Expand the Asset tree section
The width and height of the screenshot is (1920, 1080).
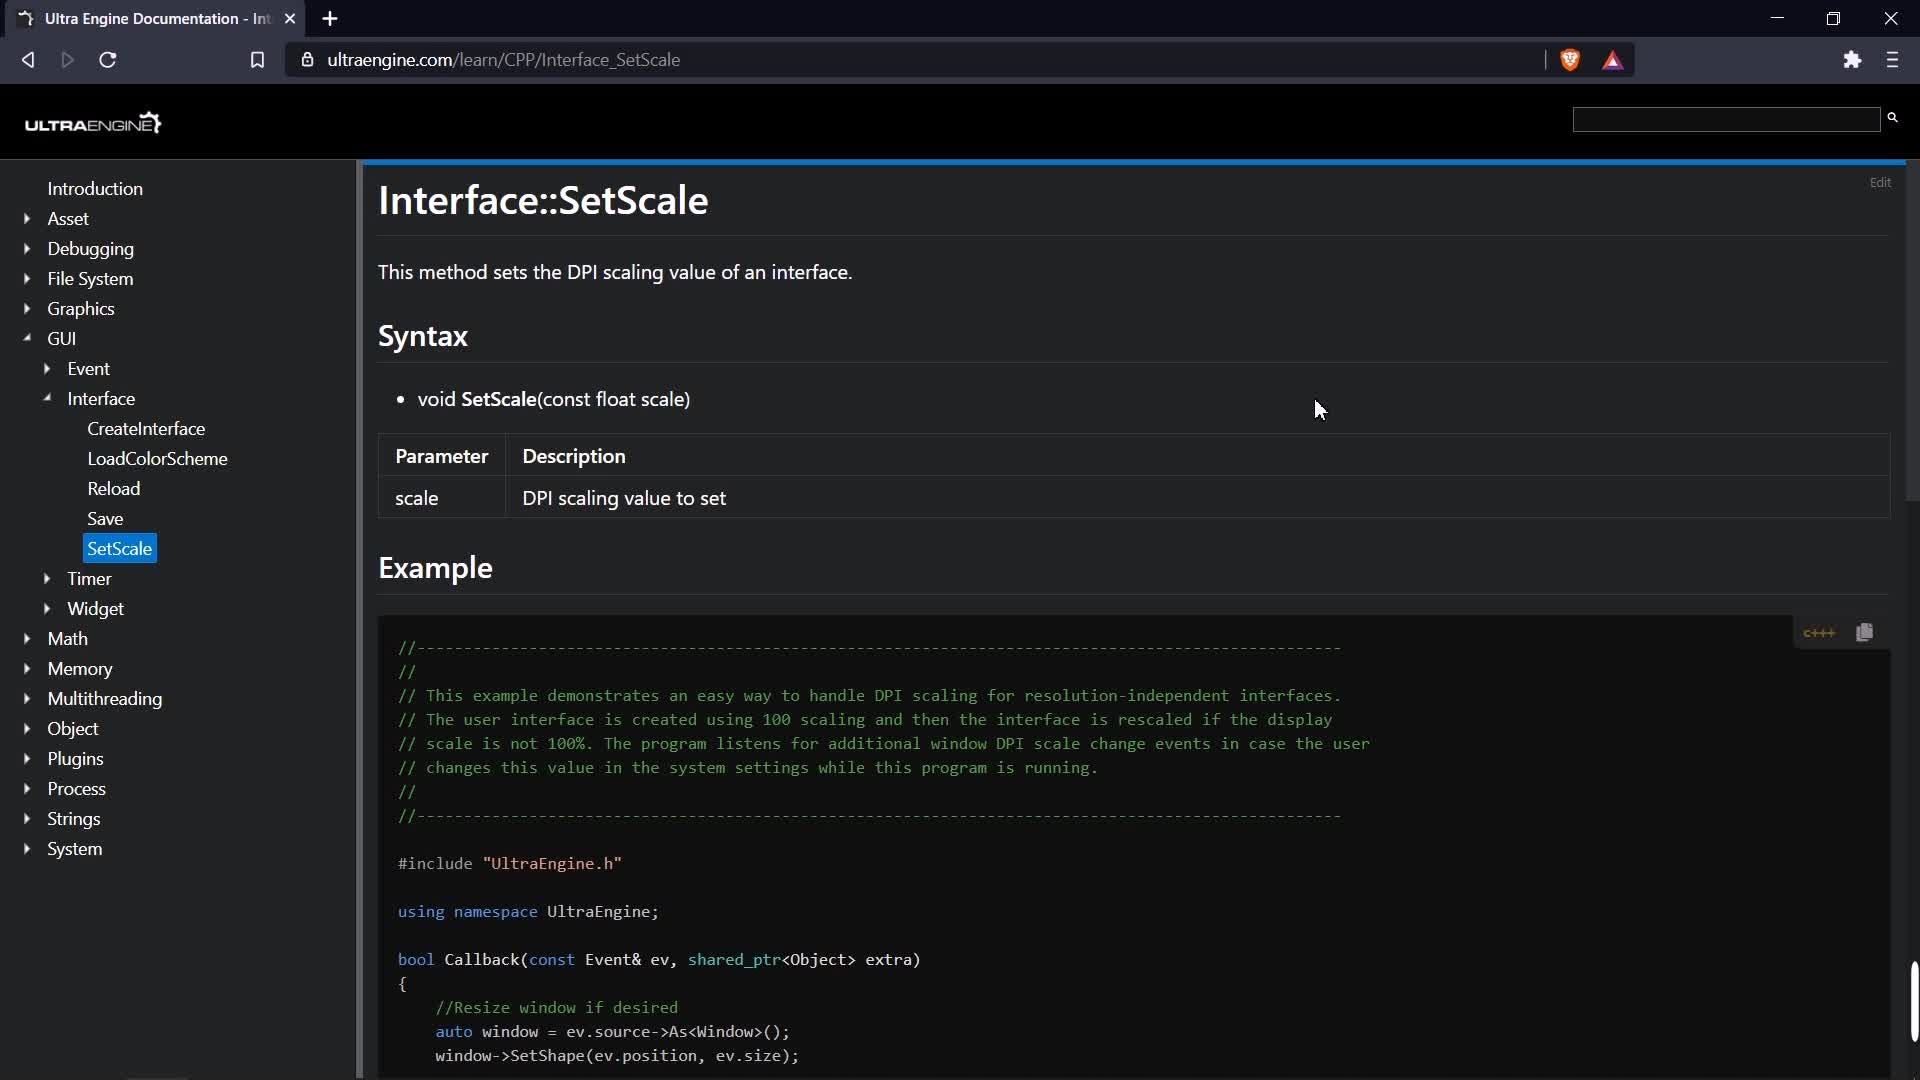27,219
